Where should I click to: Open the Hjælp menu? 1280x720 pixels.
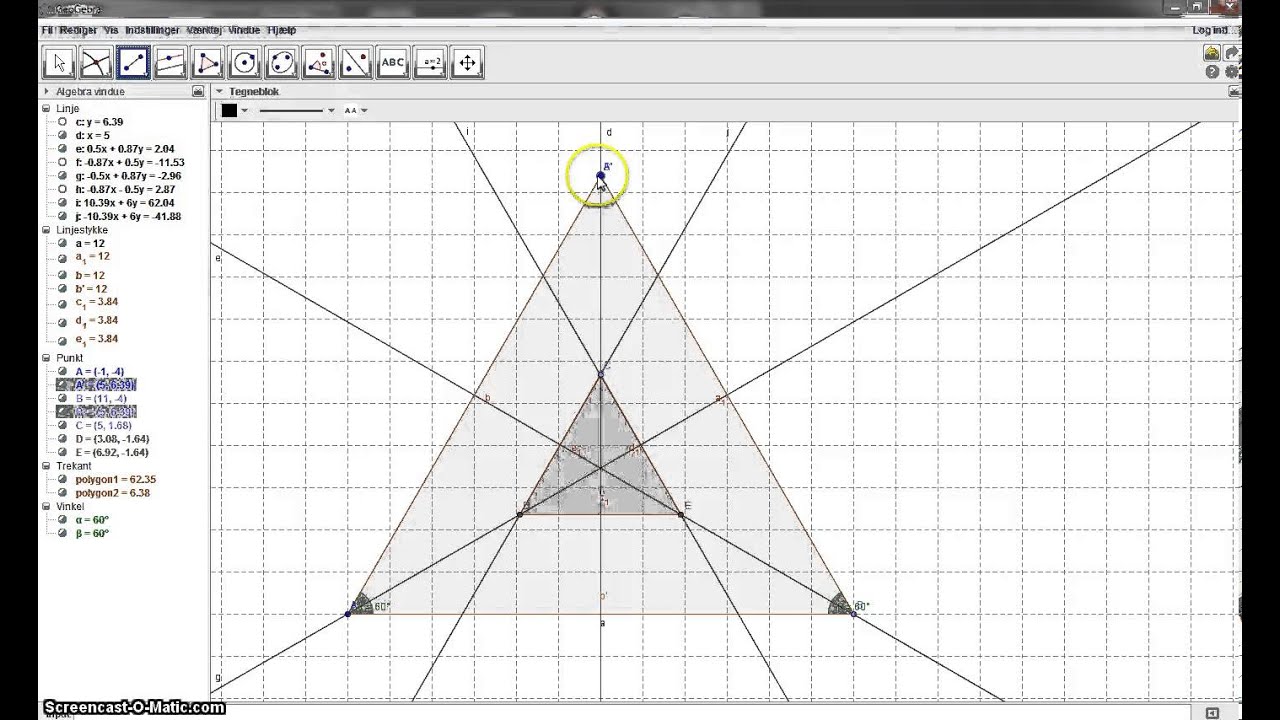point(281,31)
